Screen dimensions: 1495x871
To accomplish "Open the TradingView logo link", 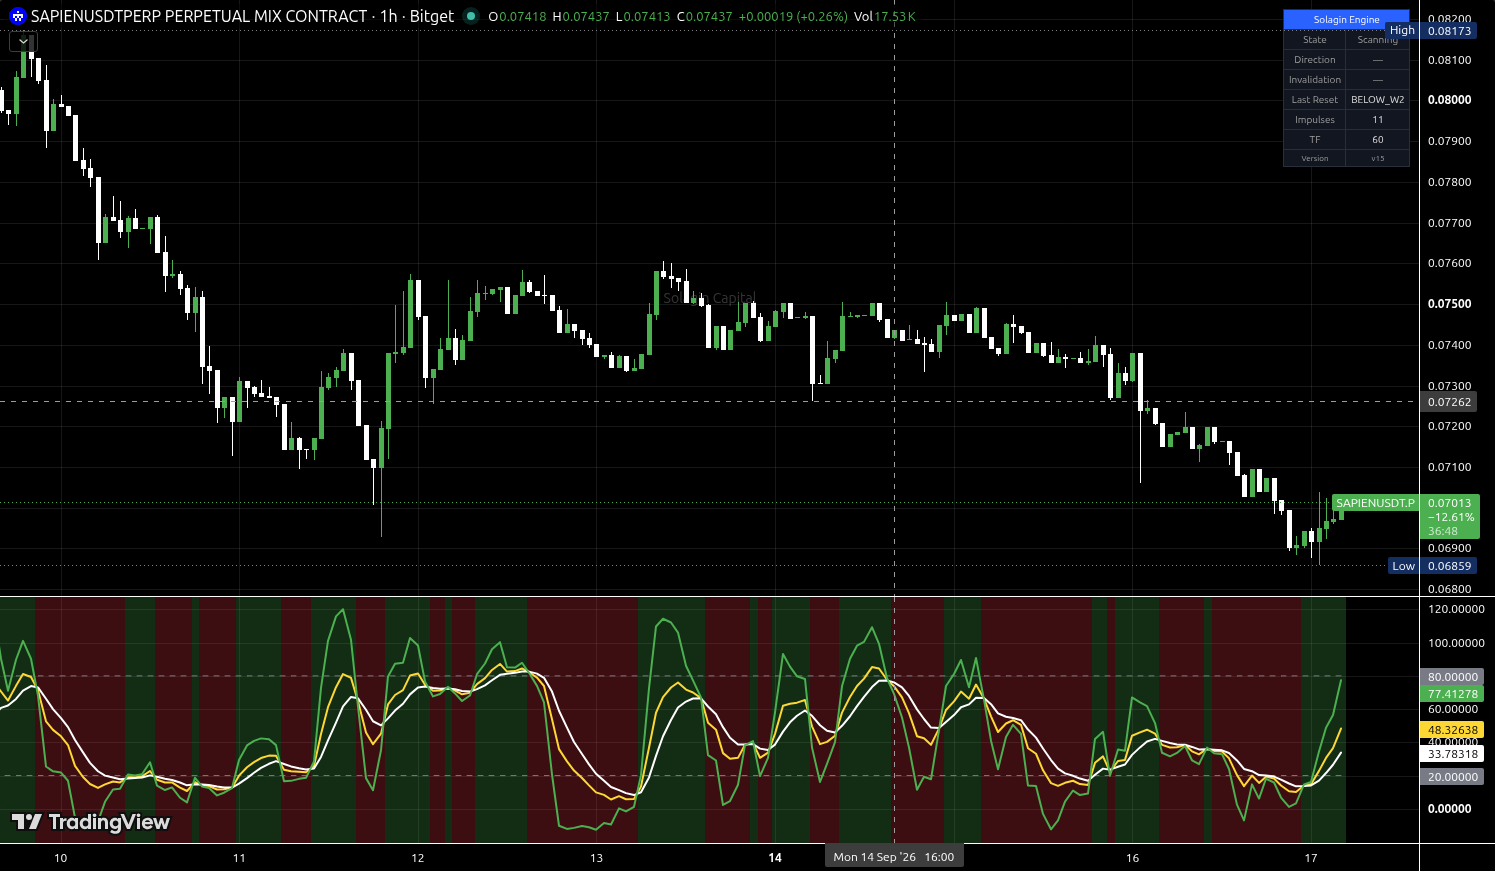I will click(x=90, y=822).
